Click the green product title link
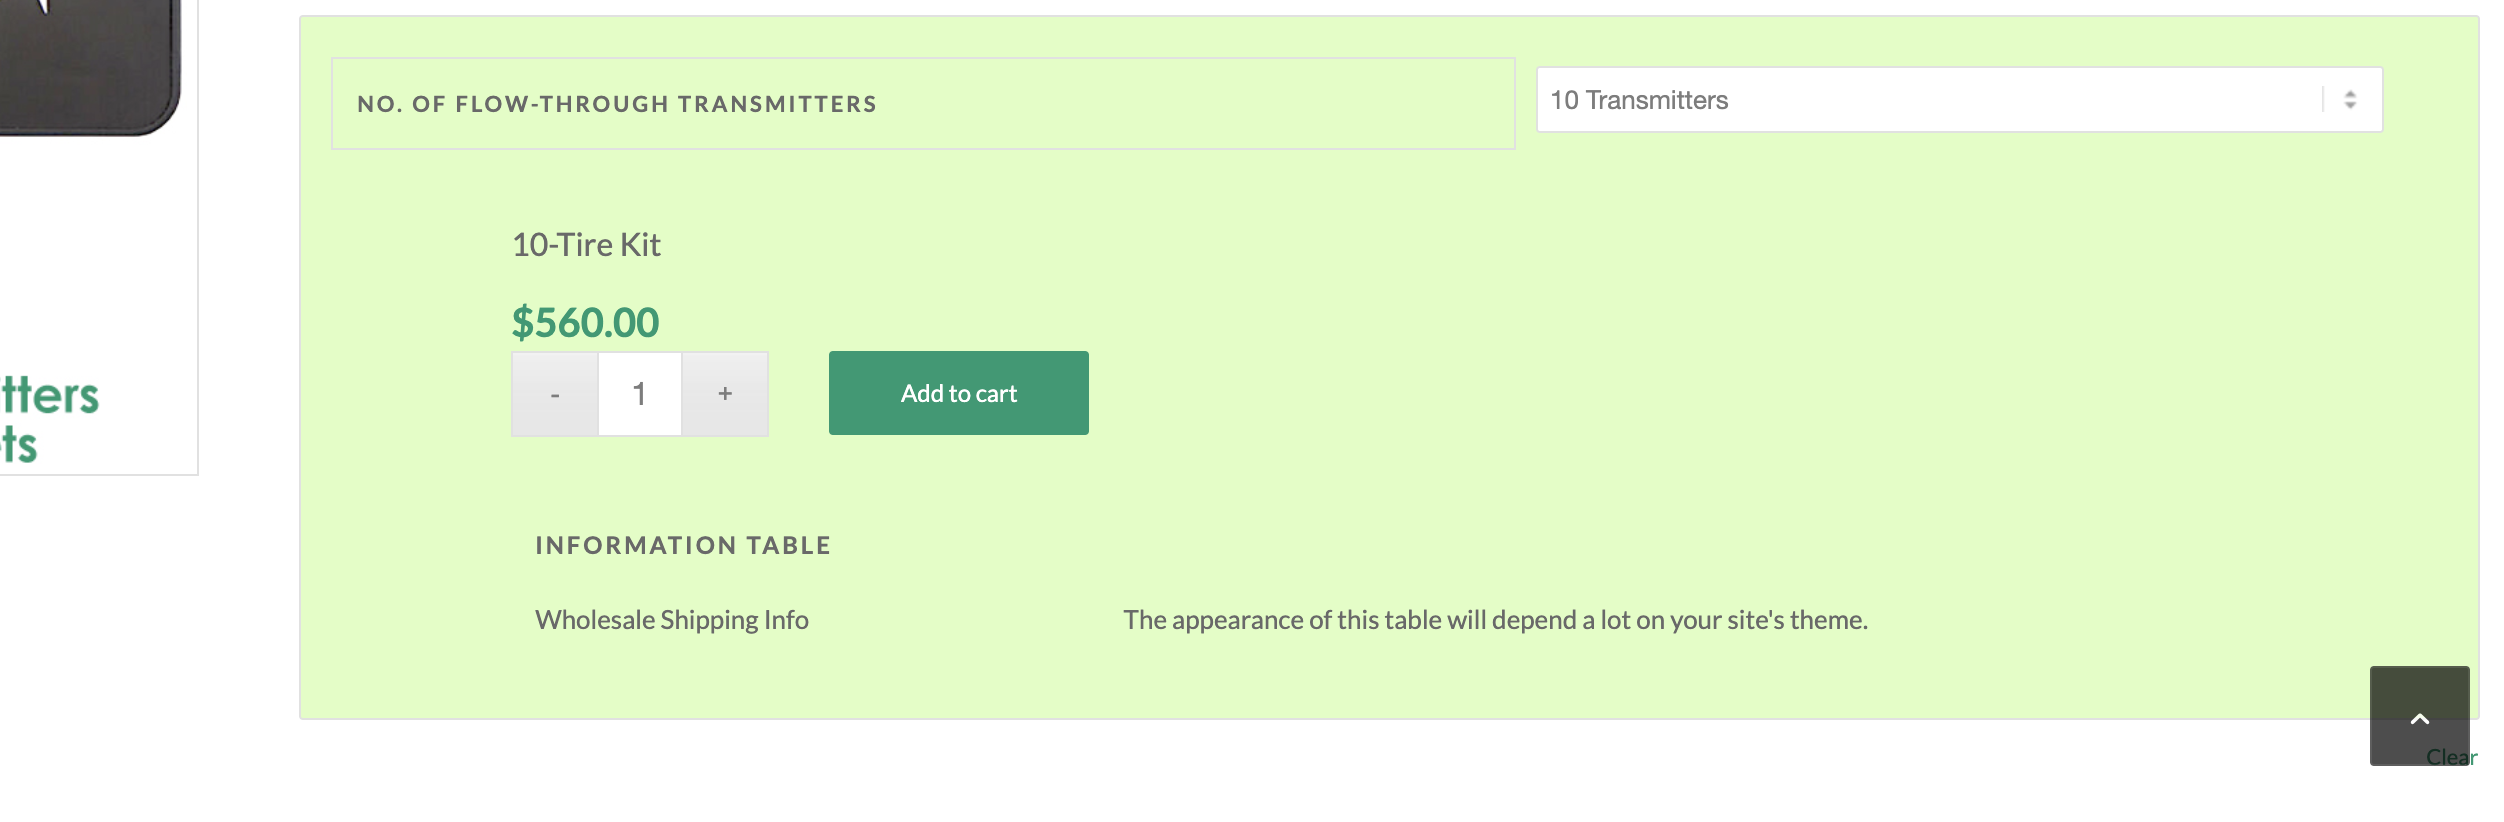2504x822 pixels. pyautogui.click(x=50, y=420)
